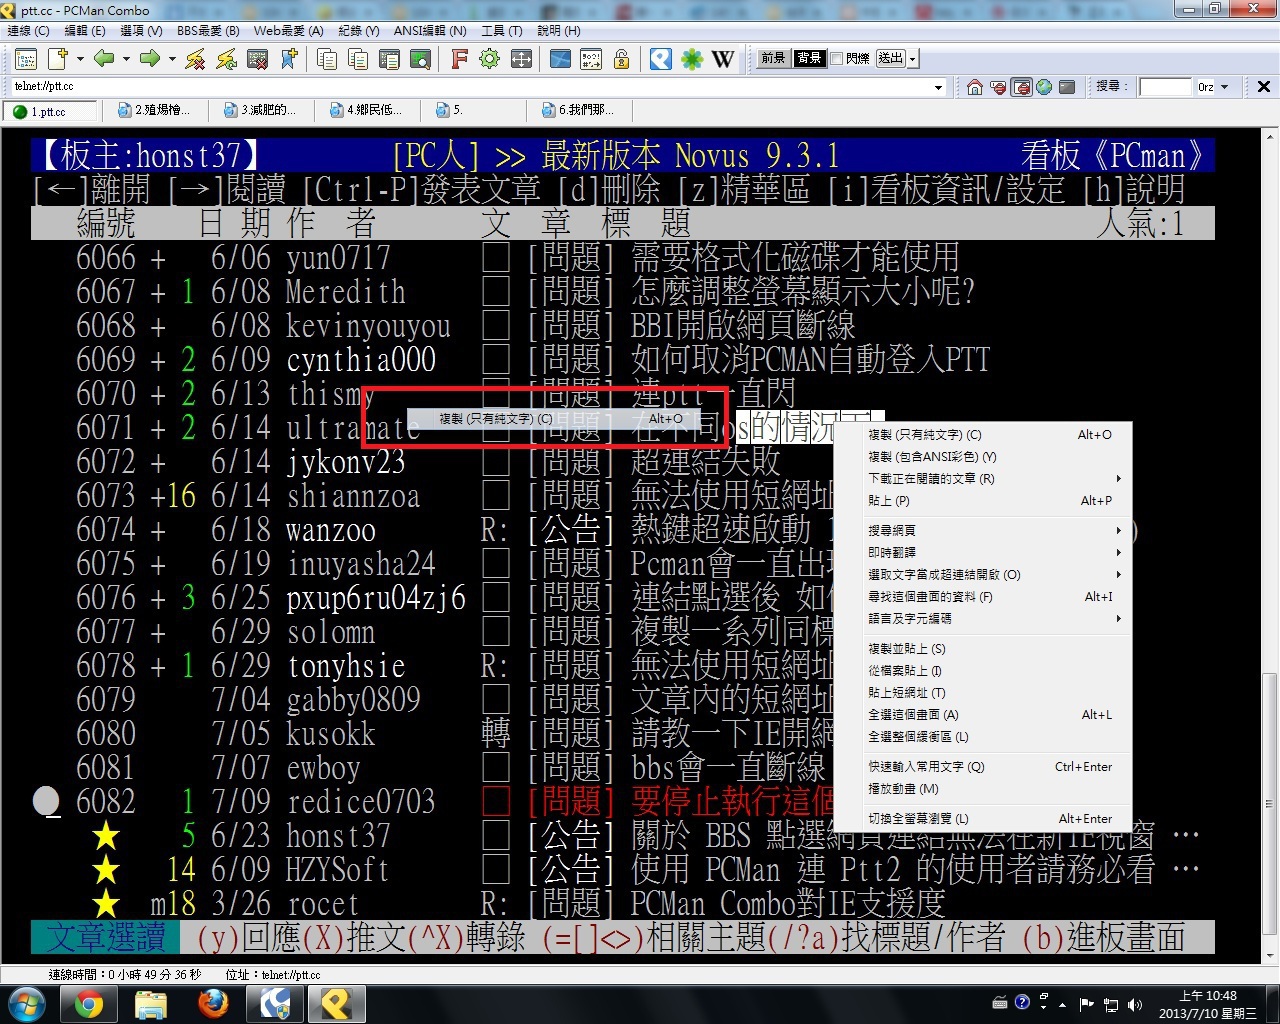Click the paste-from-window icon
1280x1024 pixels.
[x=389, y=60]
